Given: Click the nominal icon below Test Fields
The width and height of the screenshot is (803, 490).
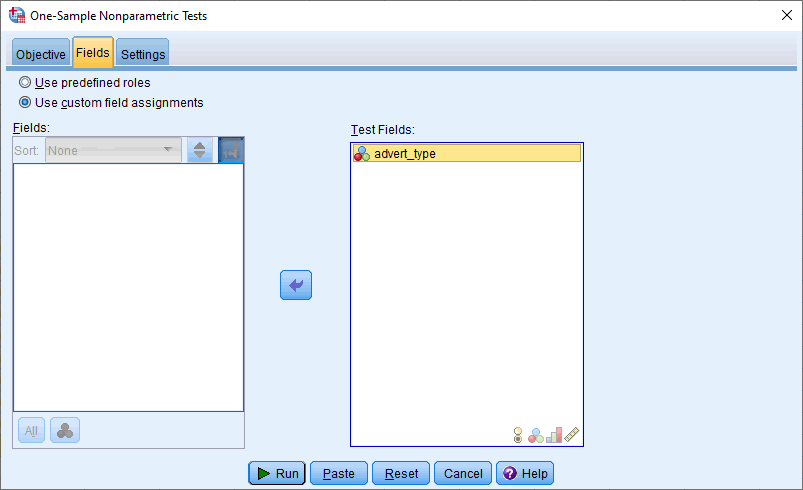Looking at the screenshot, I should point(536,435).
